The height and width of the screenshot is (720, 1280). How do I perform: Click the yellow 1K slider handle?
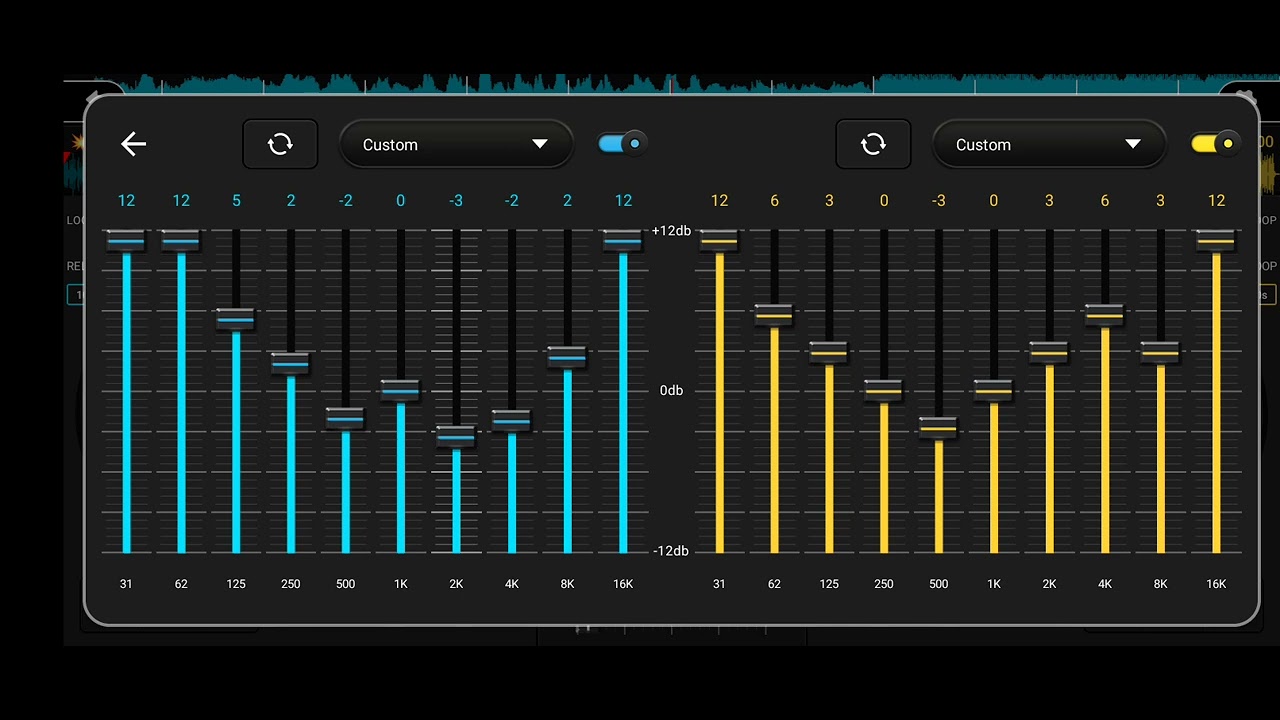tap(993, 390)
